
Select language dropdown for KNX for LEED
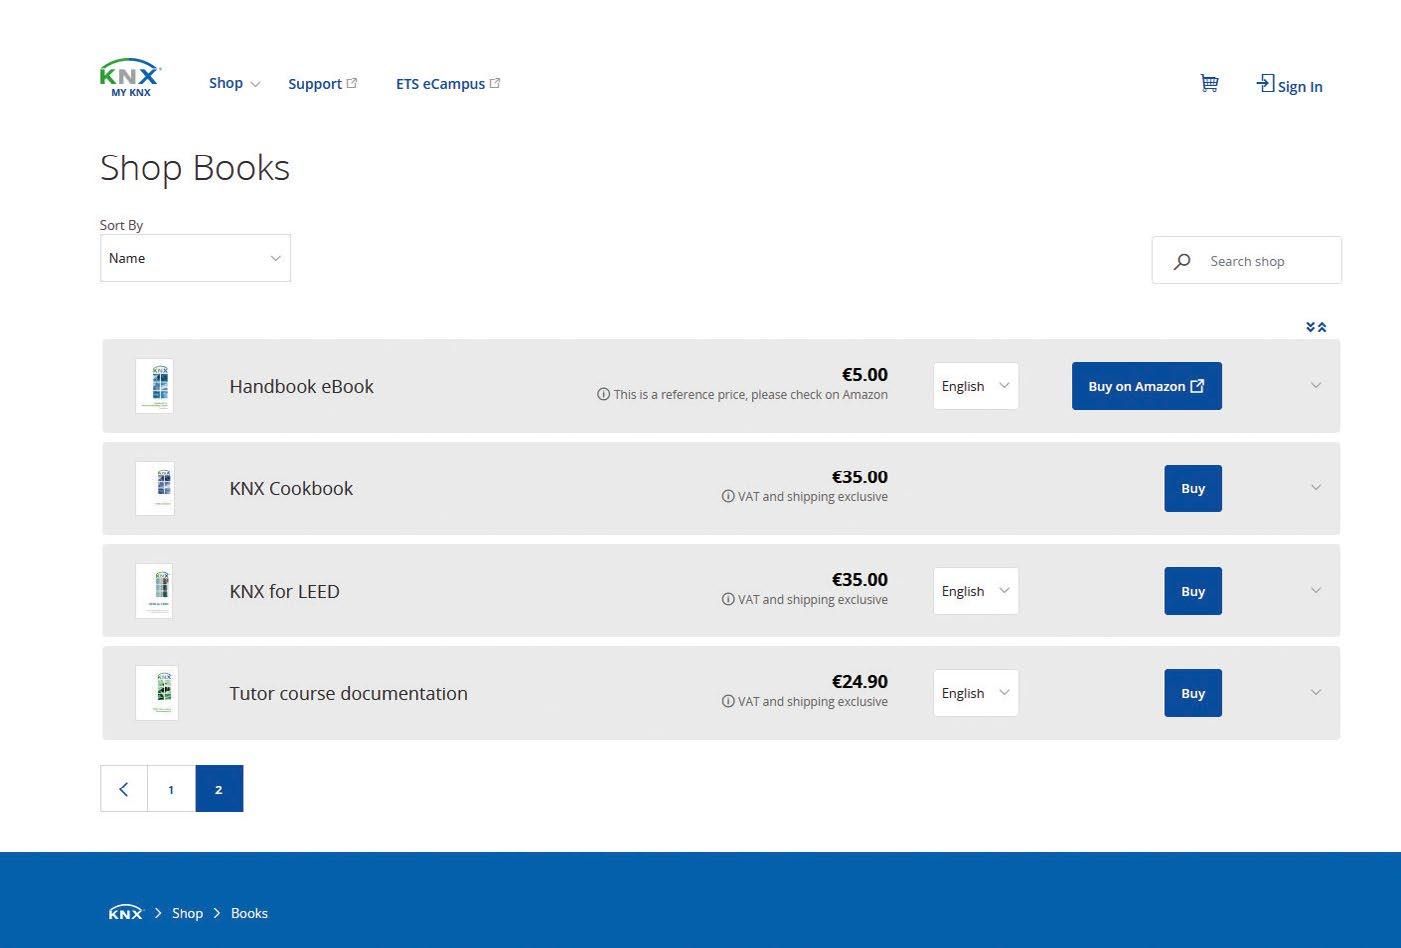point(976,591)
